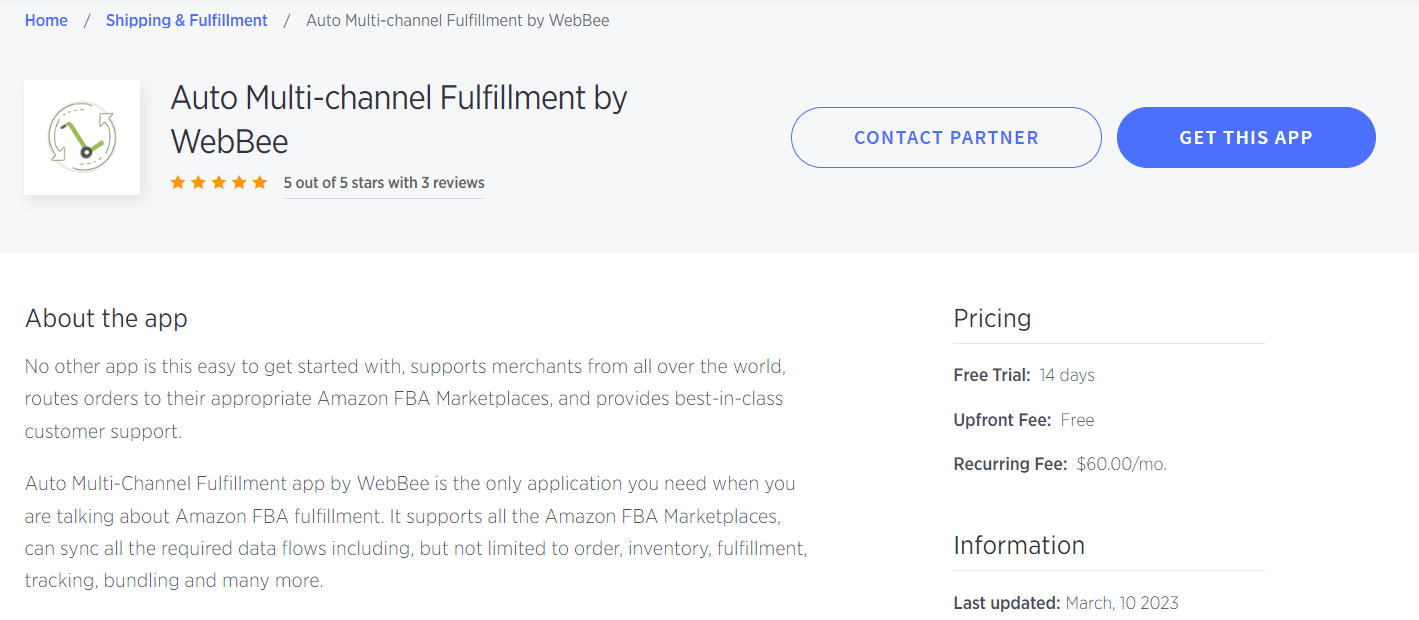The height and width of the screenshot is (620, 1419).
Task: Open the 5 stars with 3 reviews link
Action: pos(384,183)
